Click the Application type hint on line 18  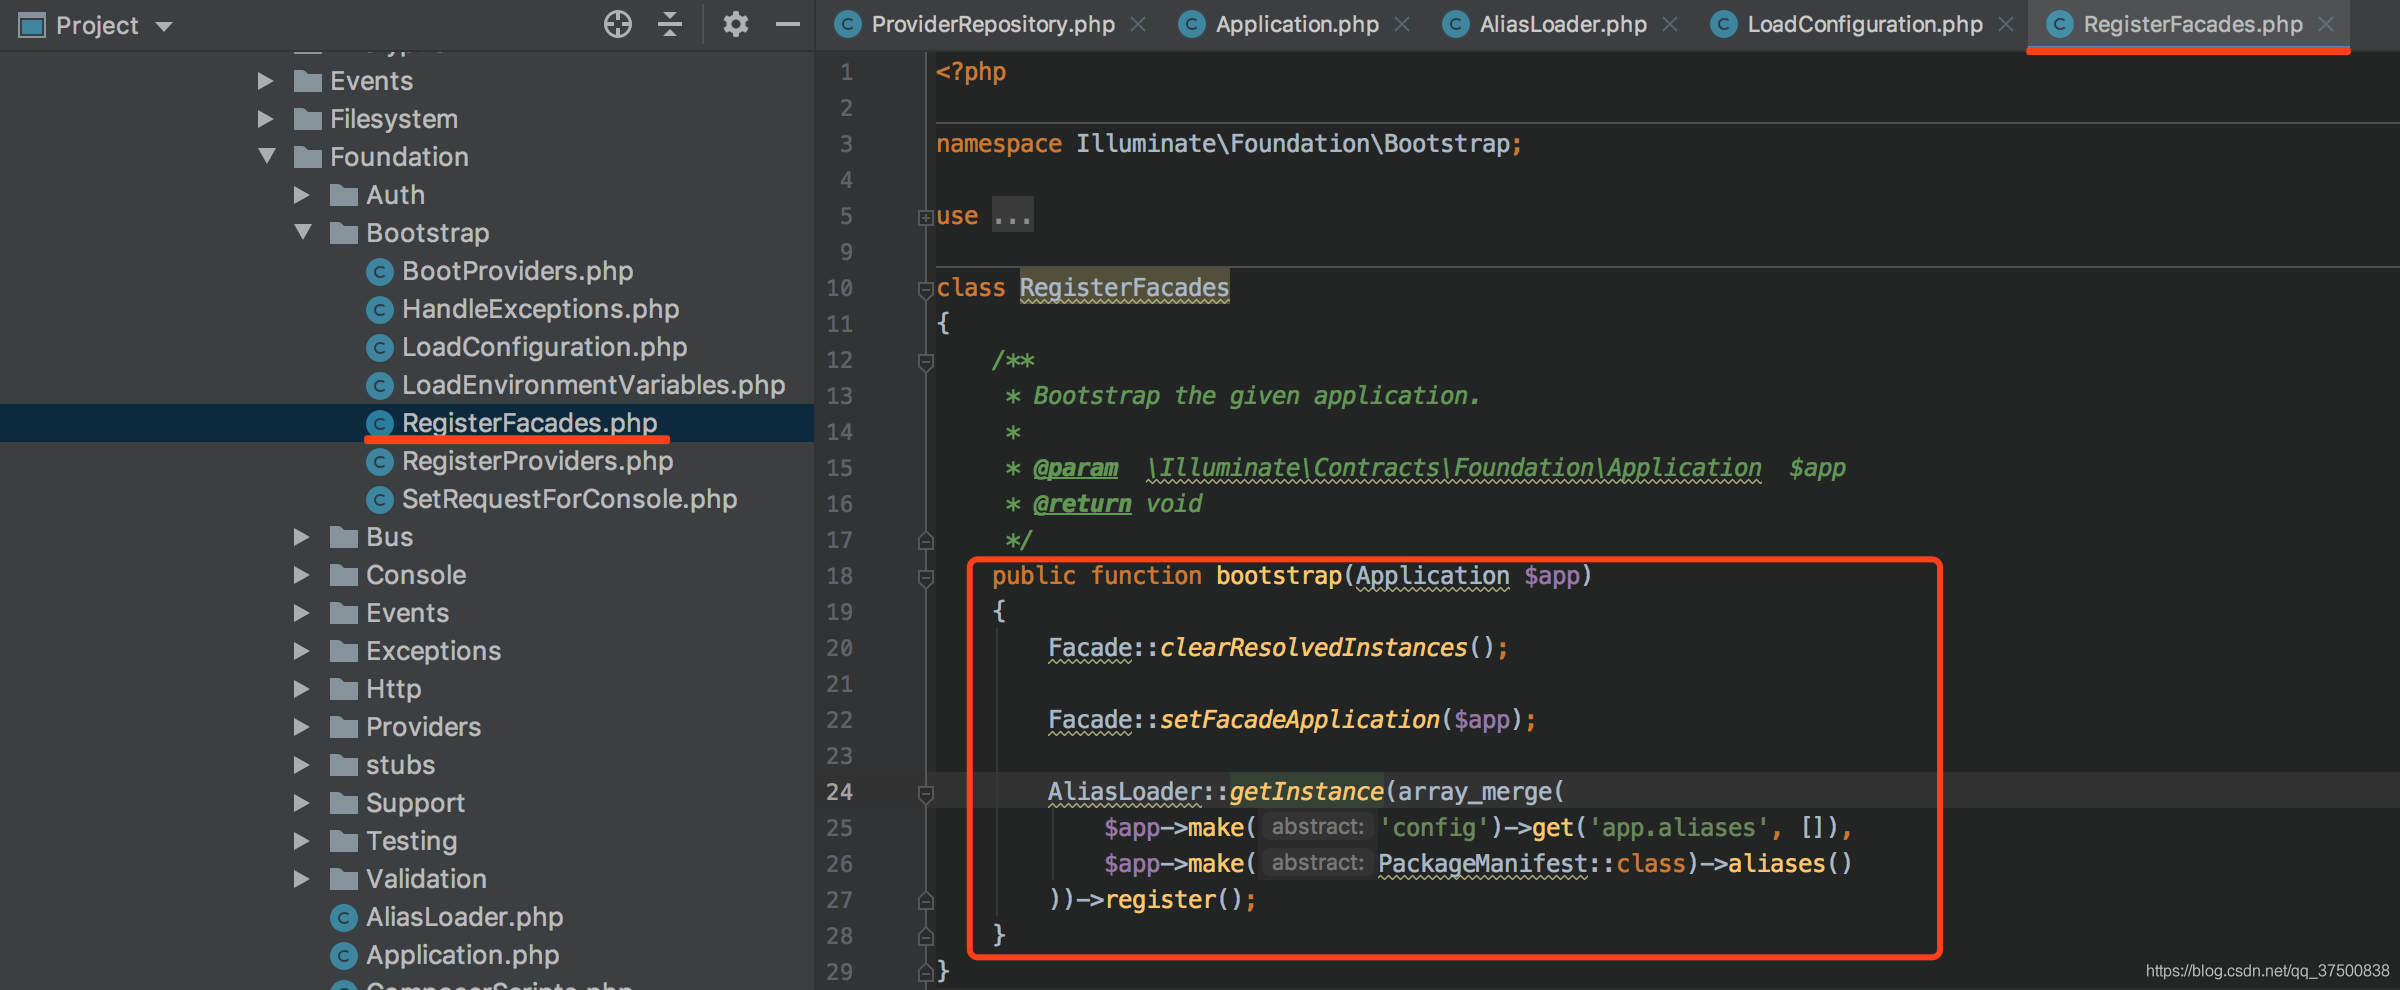pos(1432,576)
